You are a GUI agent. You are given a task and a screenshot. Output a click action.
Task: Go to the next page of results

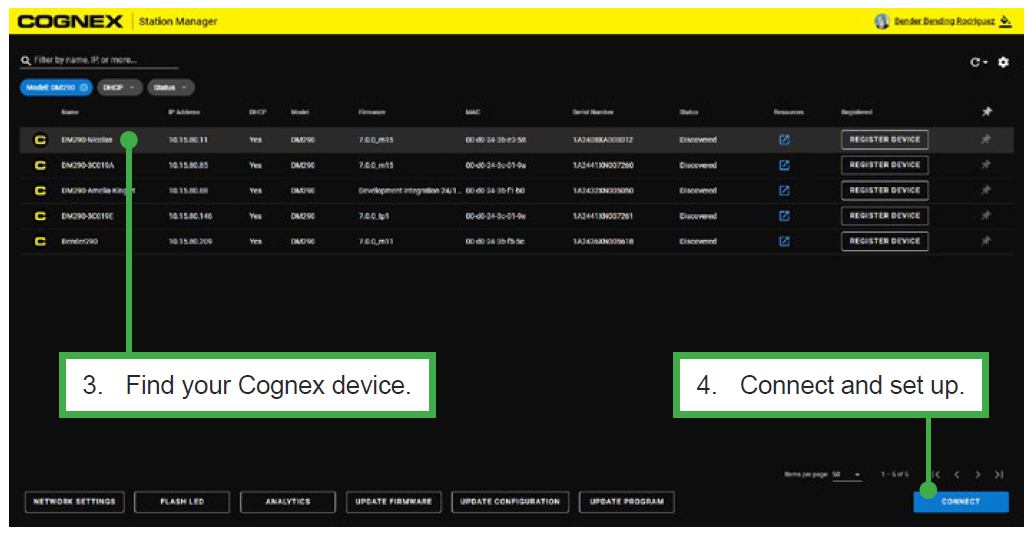pos(978,474)
